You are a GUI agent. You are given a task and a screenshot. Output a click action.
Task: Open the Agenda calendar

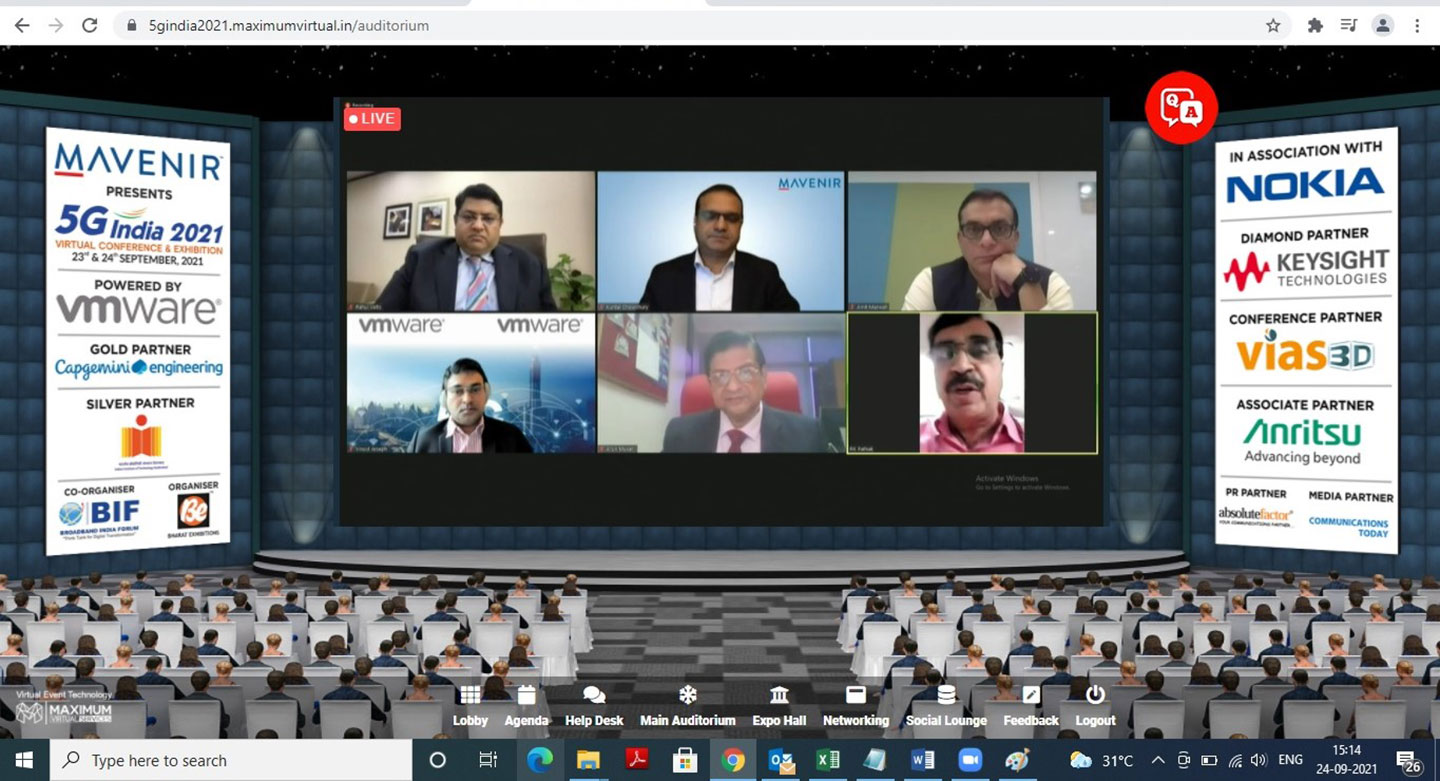click(527, 707)
